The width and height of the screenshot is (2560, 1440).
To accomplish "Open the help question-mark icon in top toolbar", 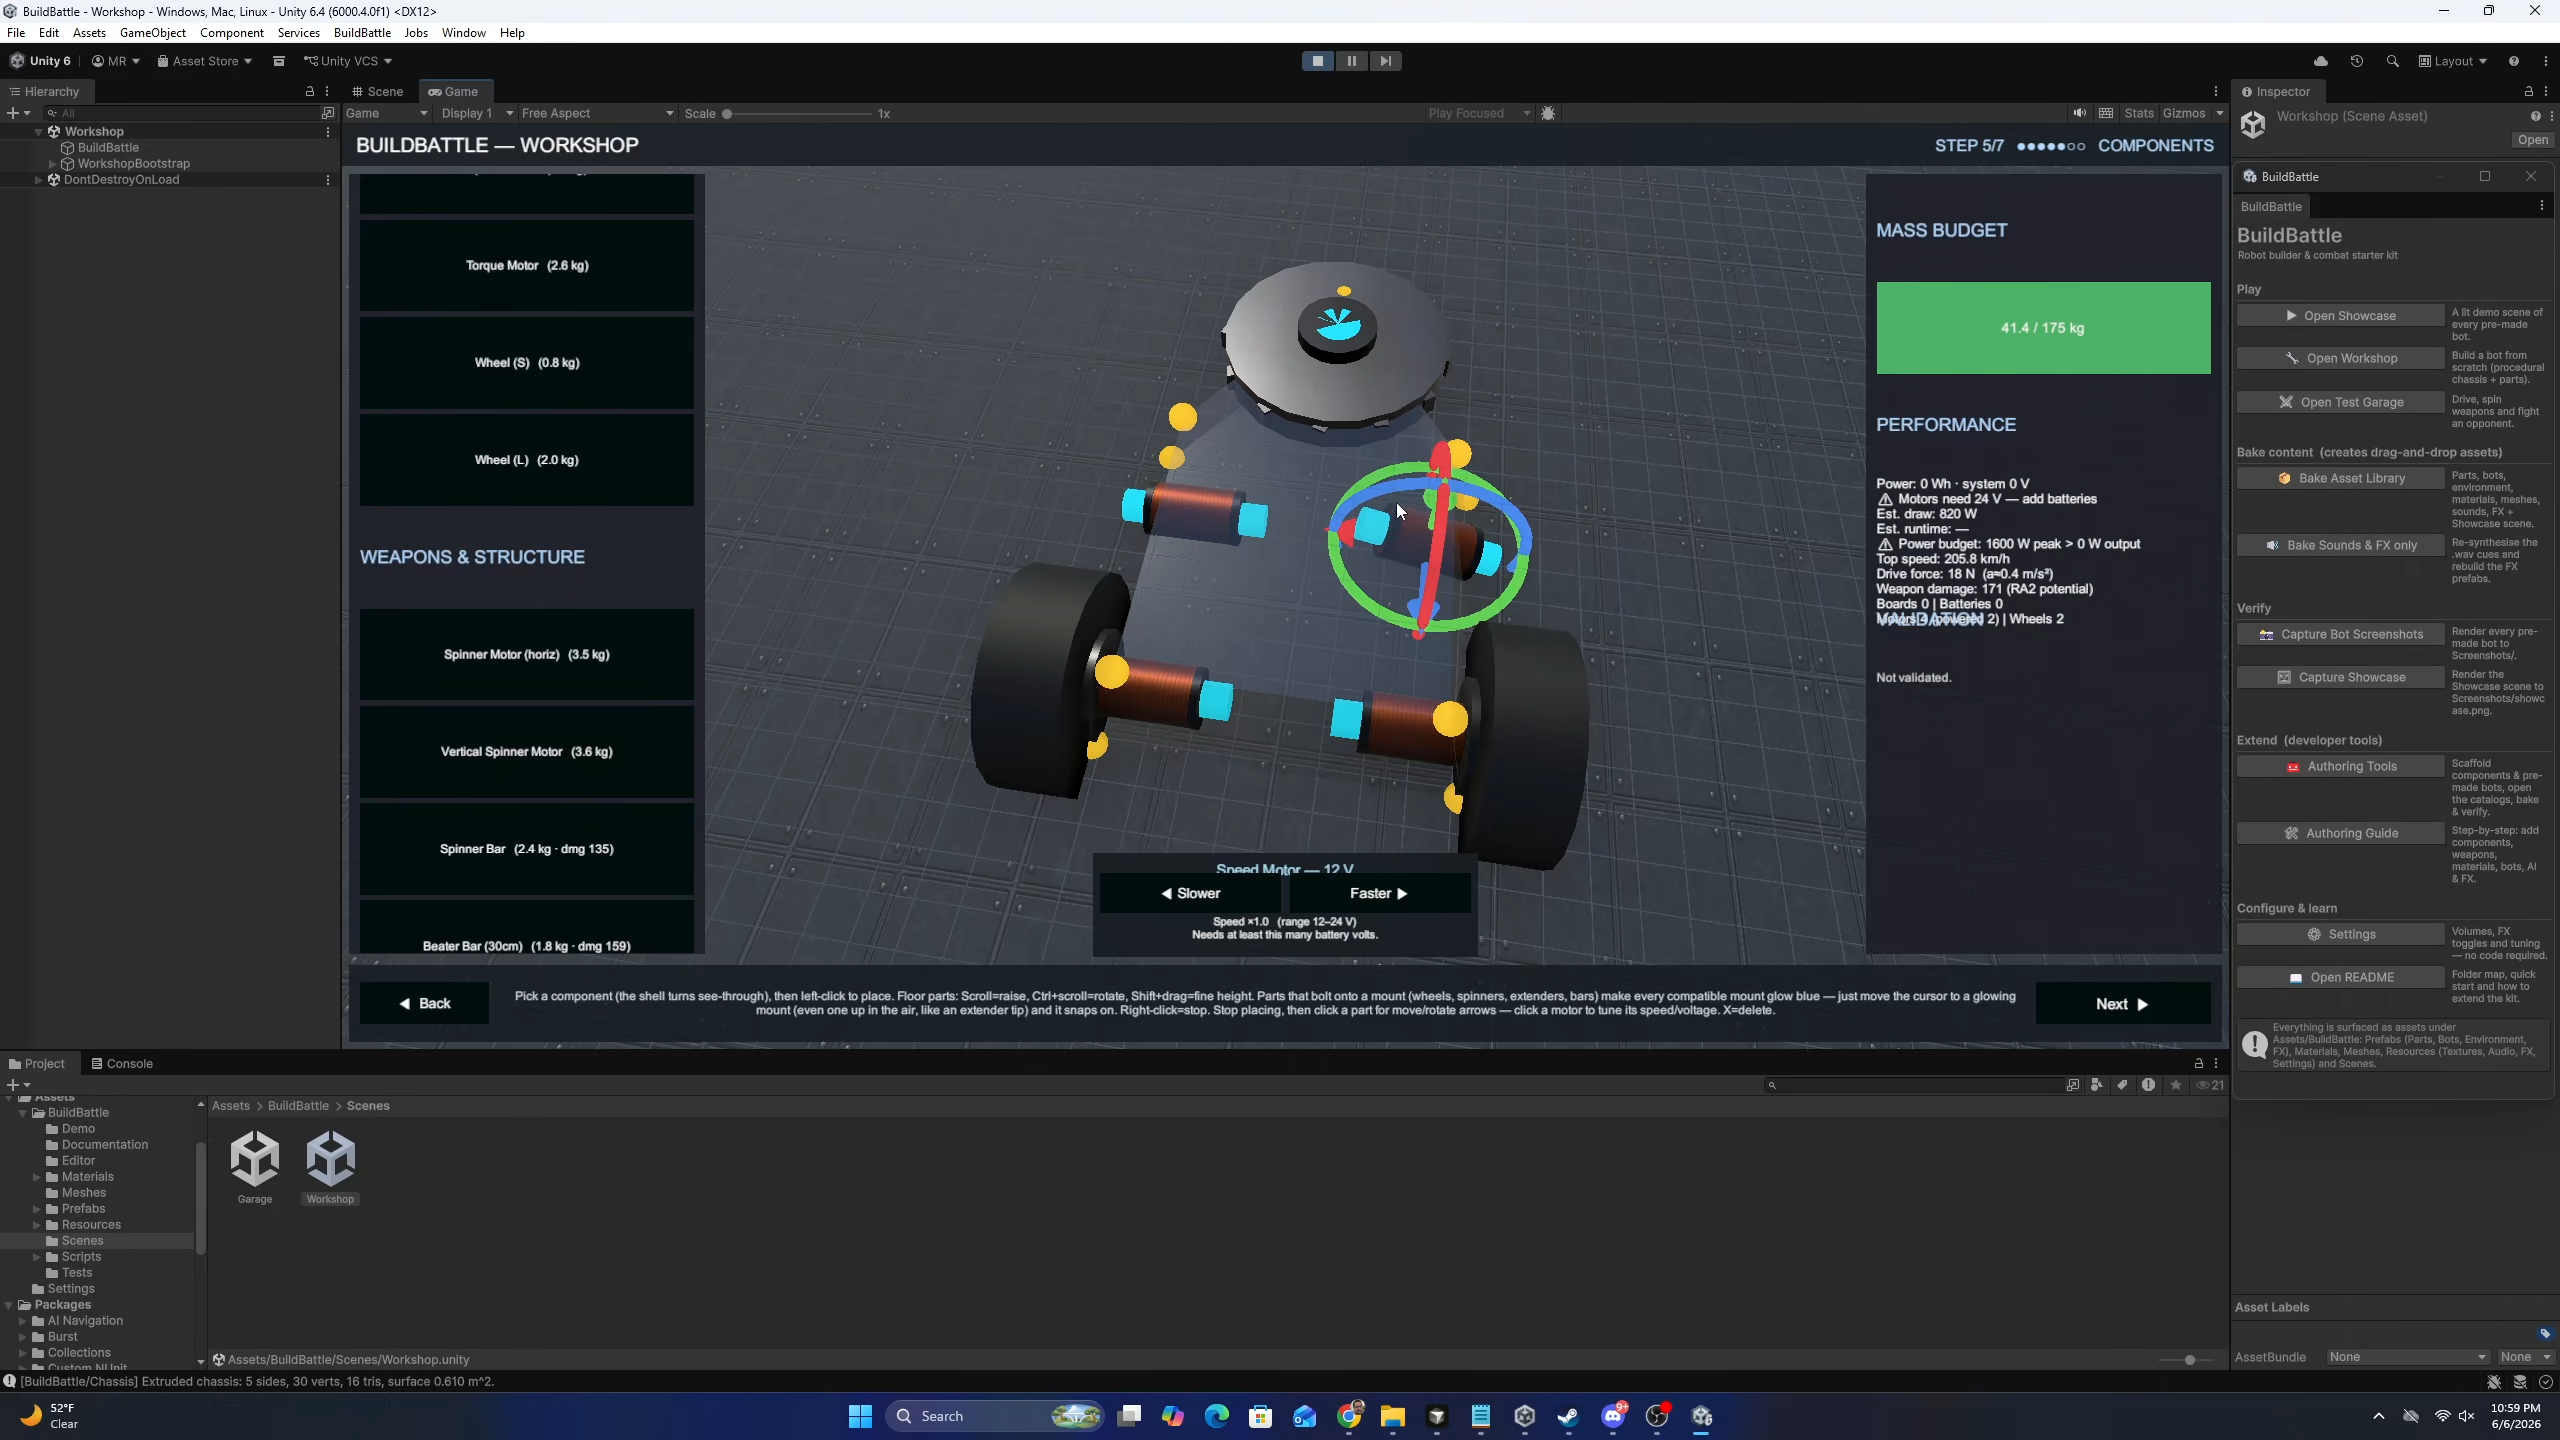I will pos(2514,61).
